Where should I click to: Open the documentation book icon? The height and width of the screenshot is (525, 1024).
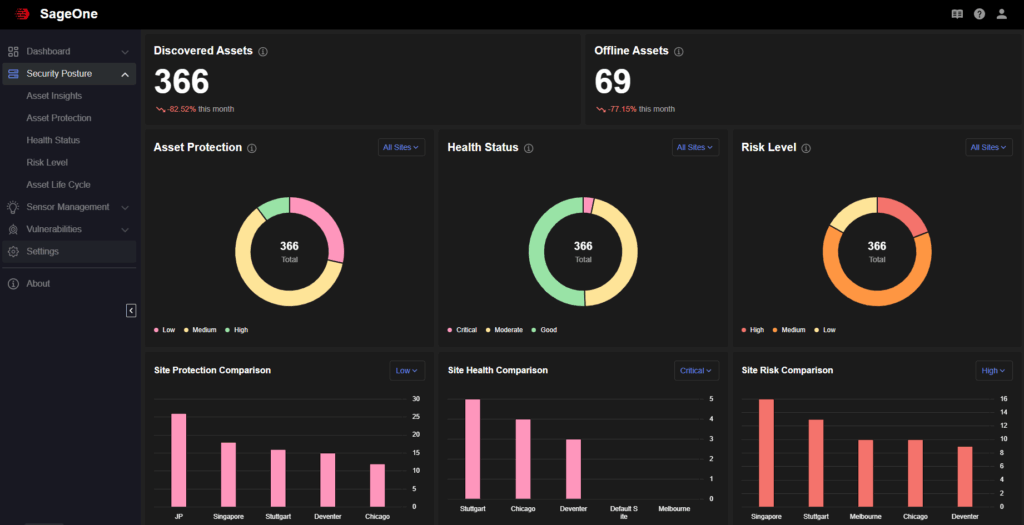point(957,14)
